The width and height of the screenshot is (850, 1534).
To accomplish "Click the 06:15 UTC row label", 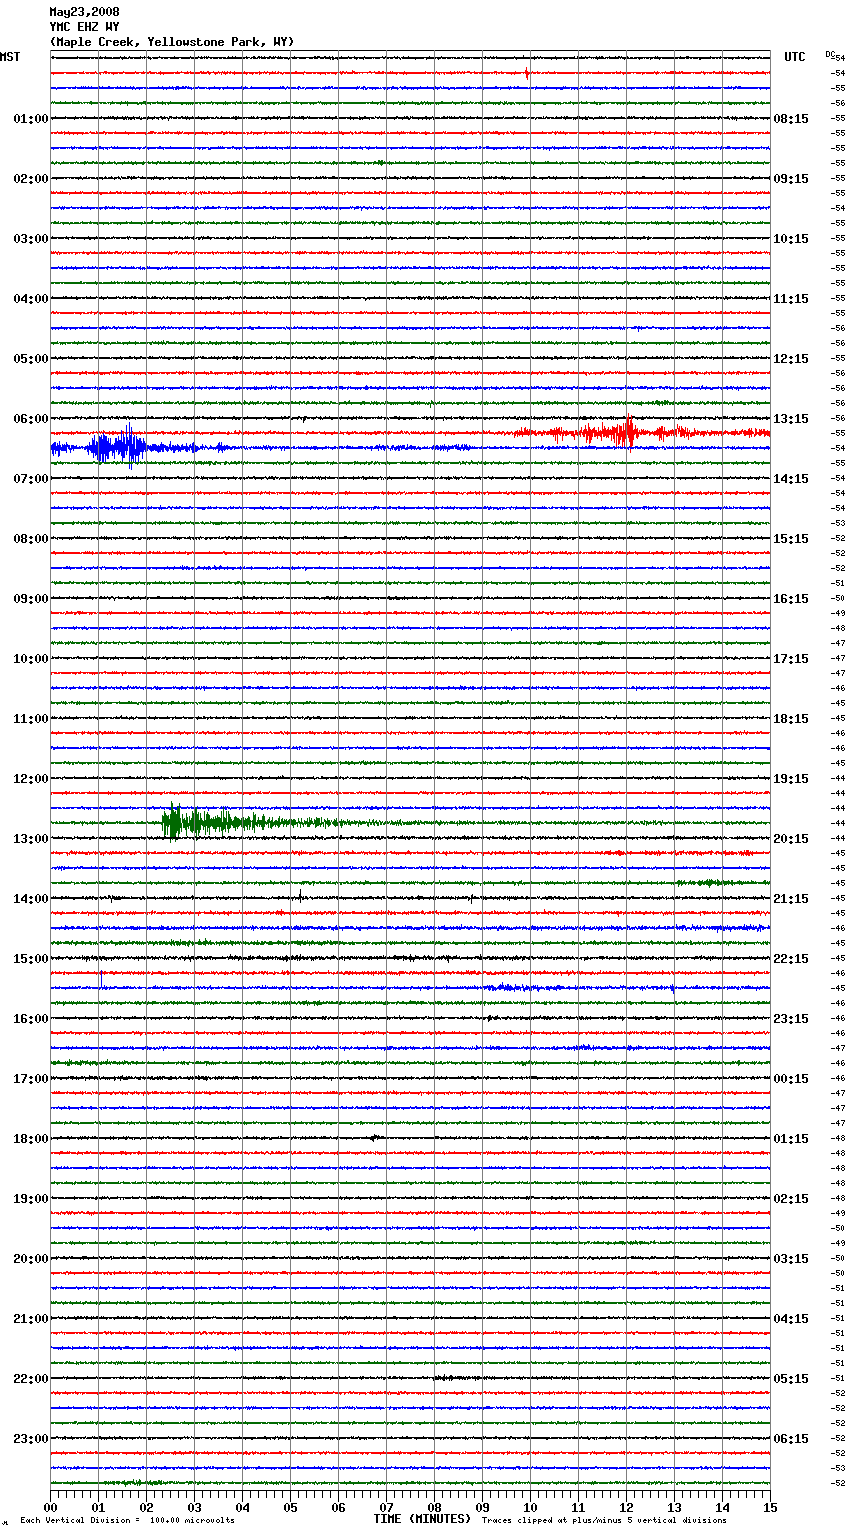I will (791, 1439).
